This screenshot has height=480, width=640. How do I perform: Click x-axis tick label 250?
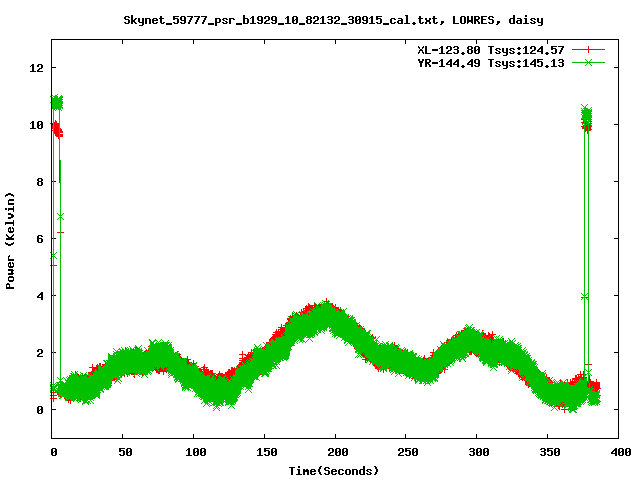click(408, 452)
